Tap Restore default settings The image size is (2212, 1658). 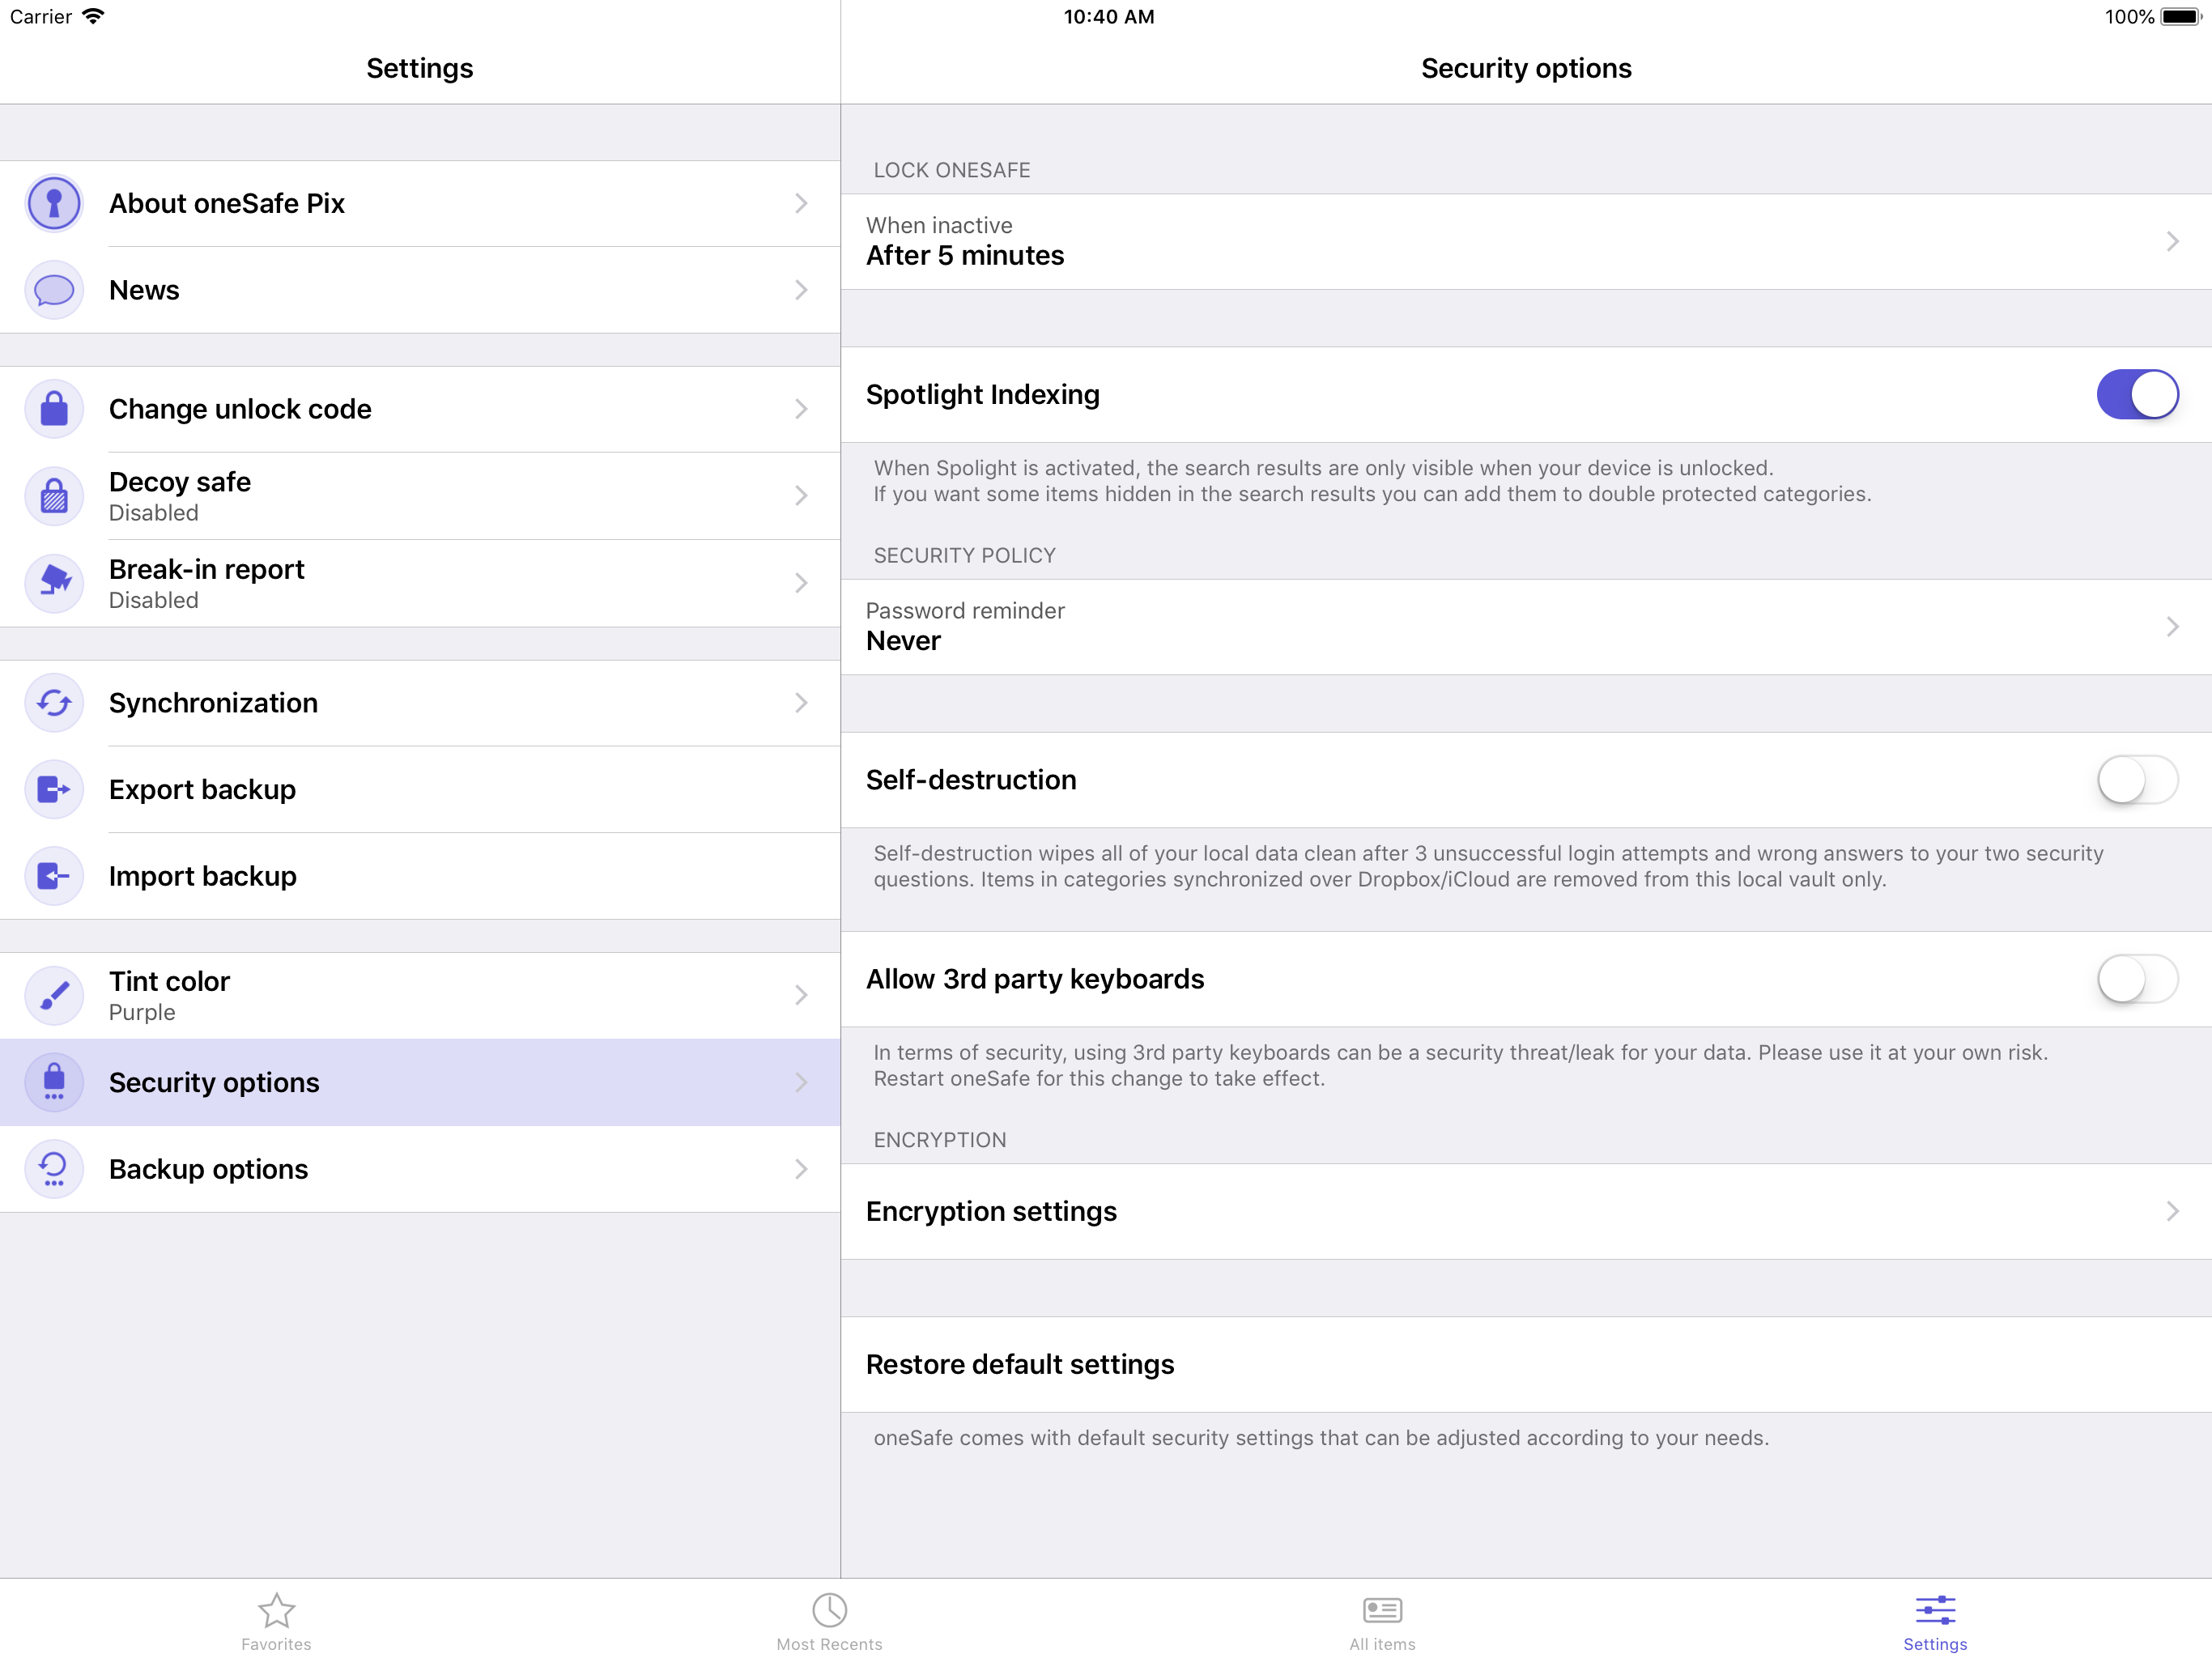point(1020,1364)
